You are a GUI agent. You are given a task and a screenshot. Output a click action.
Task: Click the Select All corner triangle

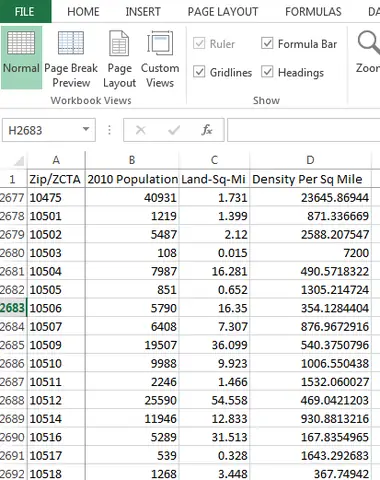(19, 161)
